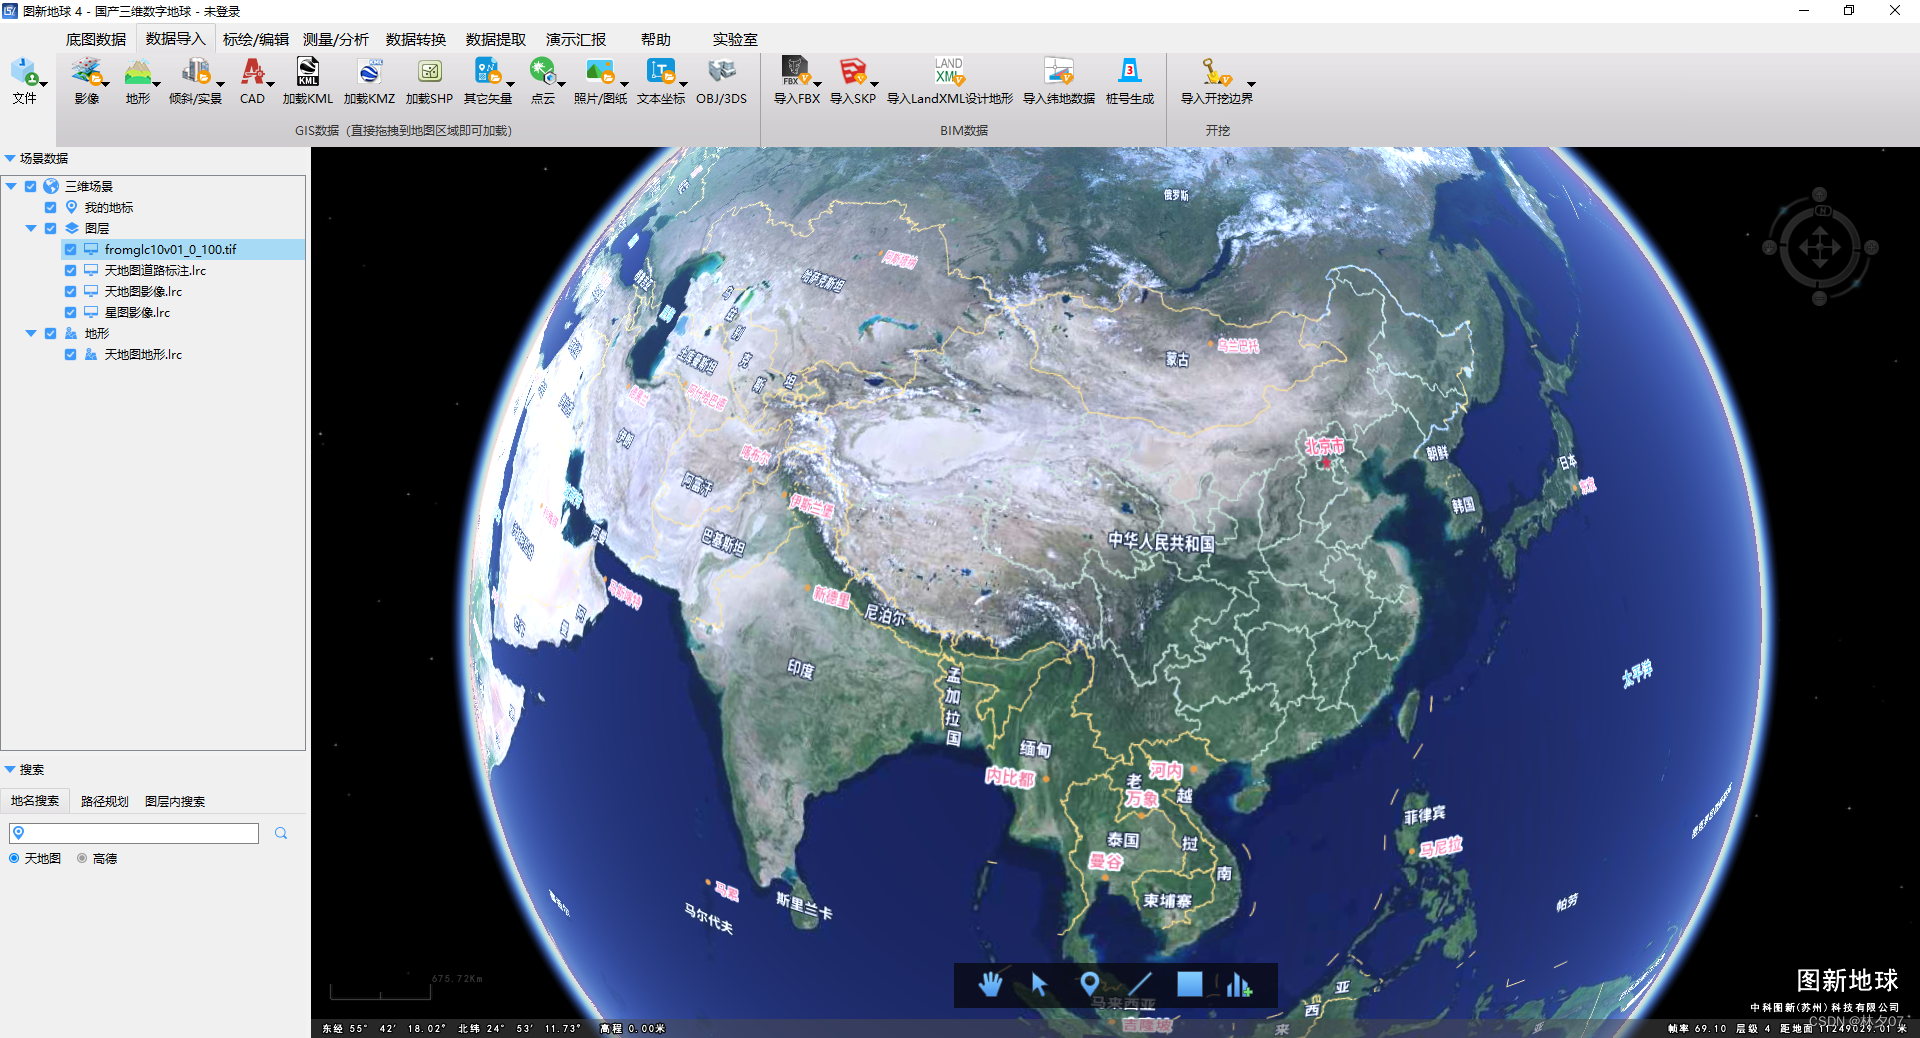
Task: Uncheck the 我的地标 checkbox
Action: [50, 207]
